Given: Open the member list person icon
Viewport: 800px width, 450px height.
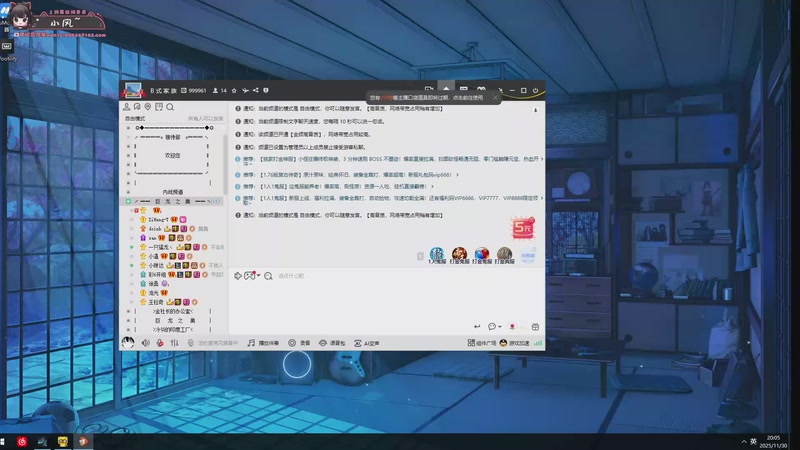Looking at the screenshot, I should point(127,107).
